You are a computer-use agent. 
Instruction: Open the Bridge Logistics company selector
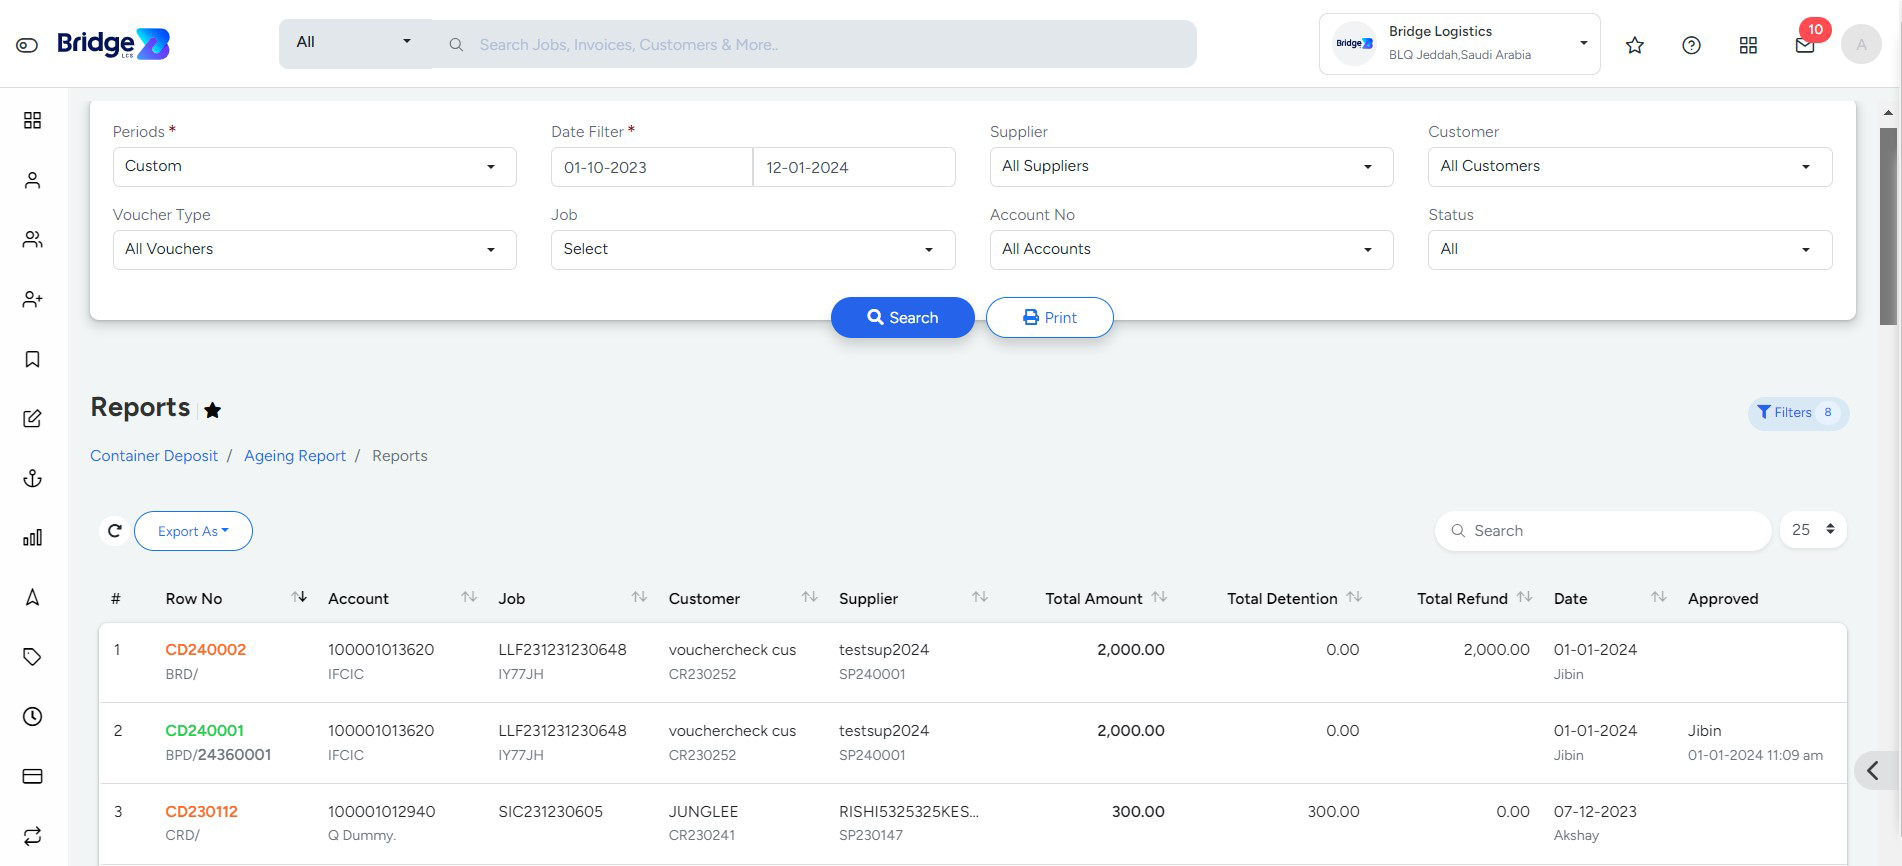[x=1459, y=44]
